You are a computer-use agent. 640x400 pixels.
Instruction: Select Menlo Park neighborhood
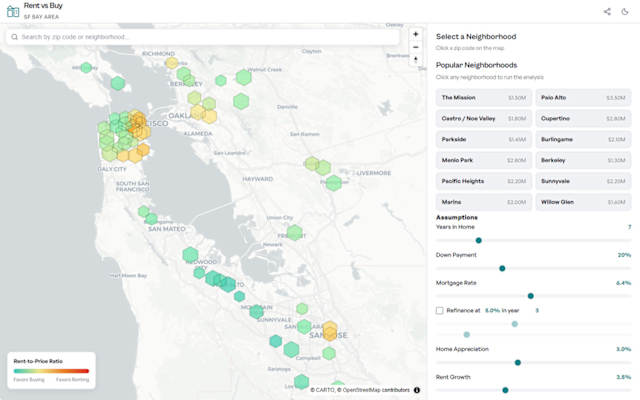pos(484,160)
